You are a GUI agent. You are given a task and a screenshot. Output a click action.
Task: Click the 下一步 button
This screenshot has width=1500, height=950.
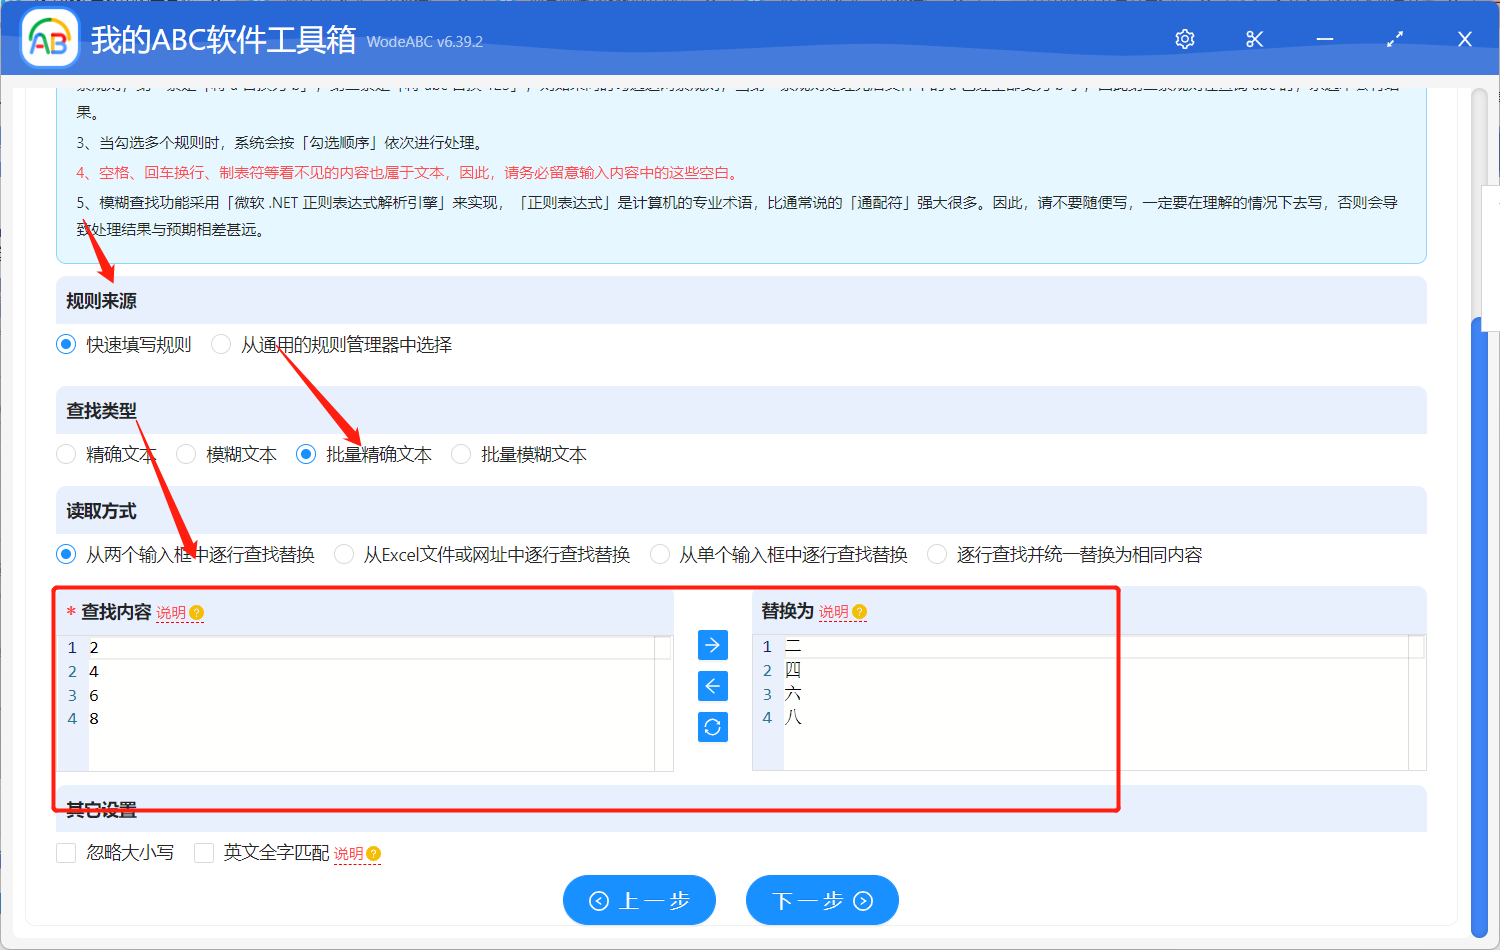click(822, 900)
